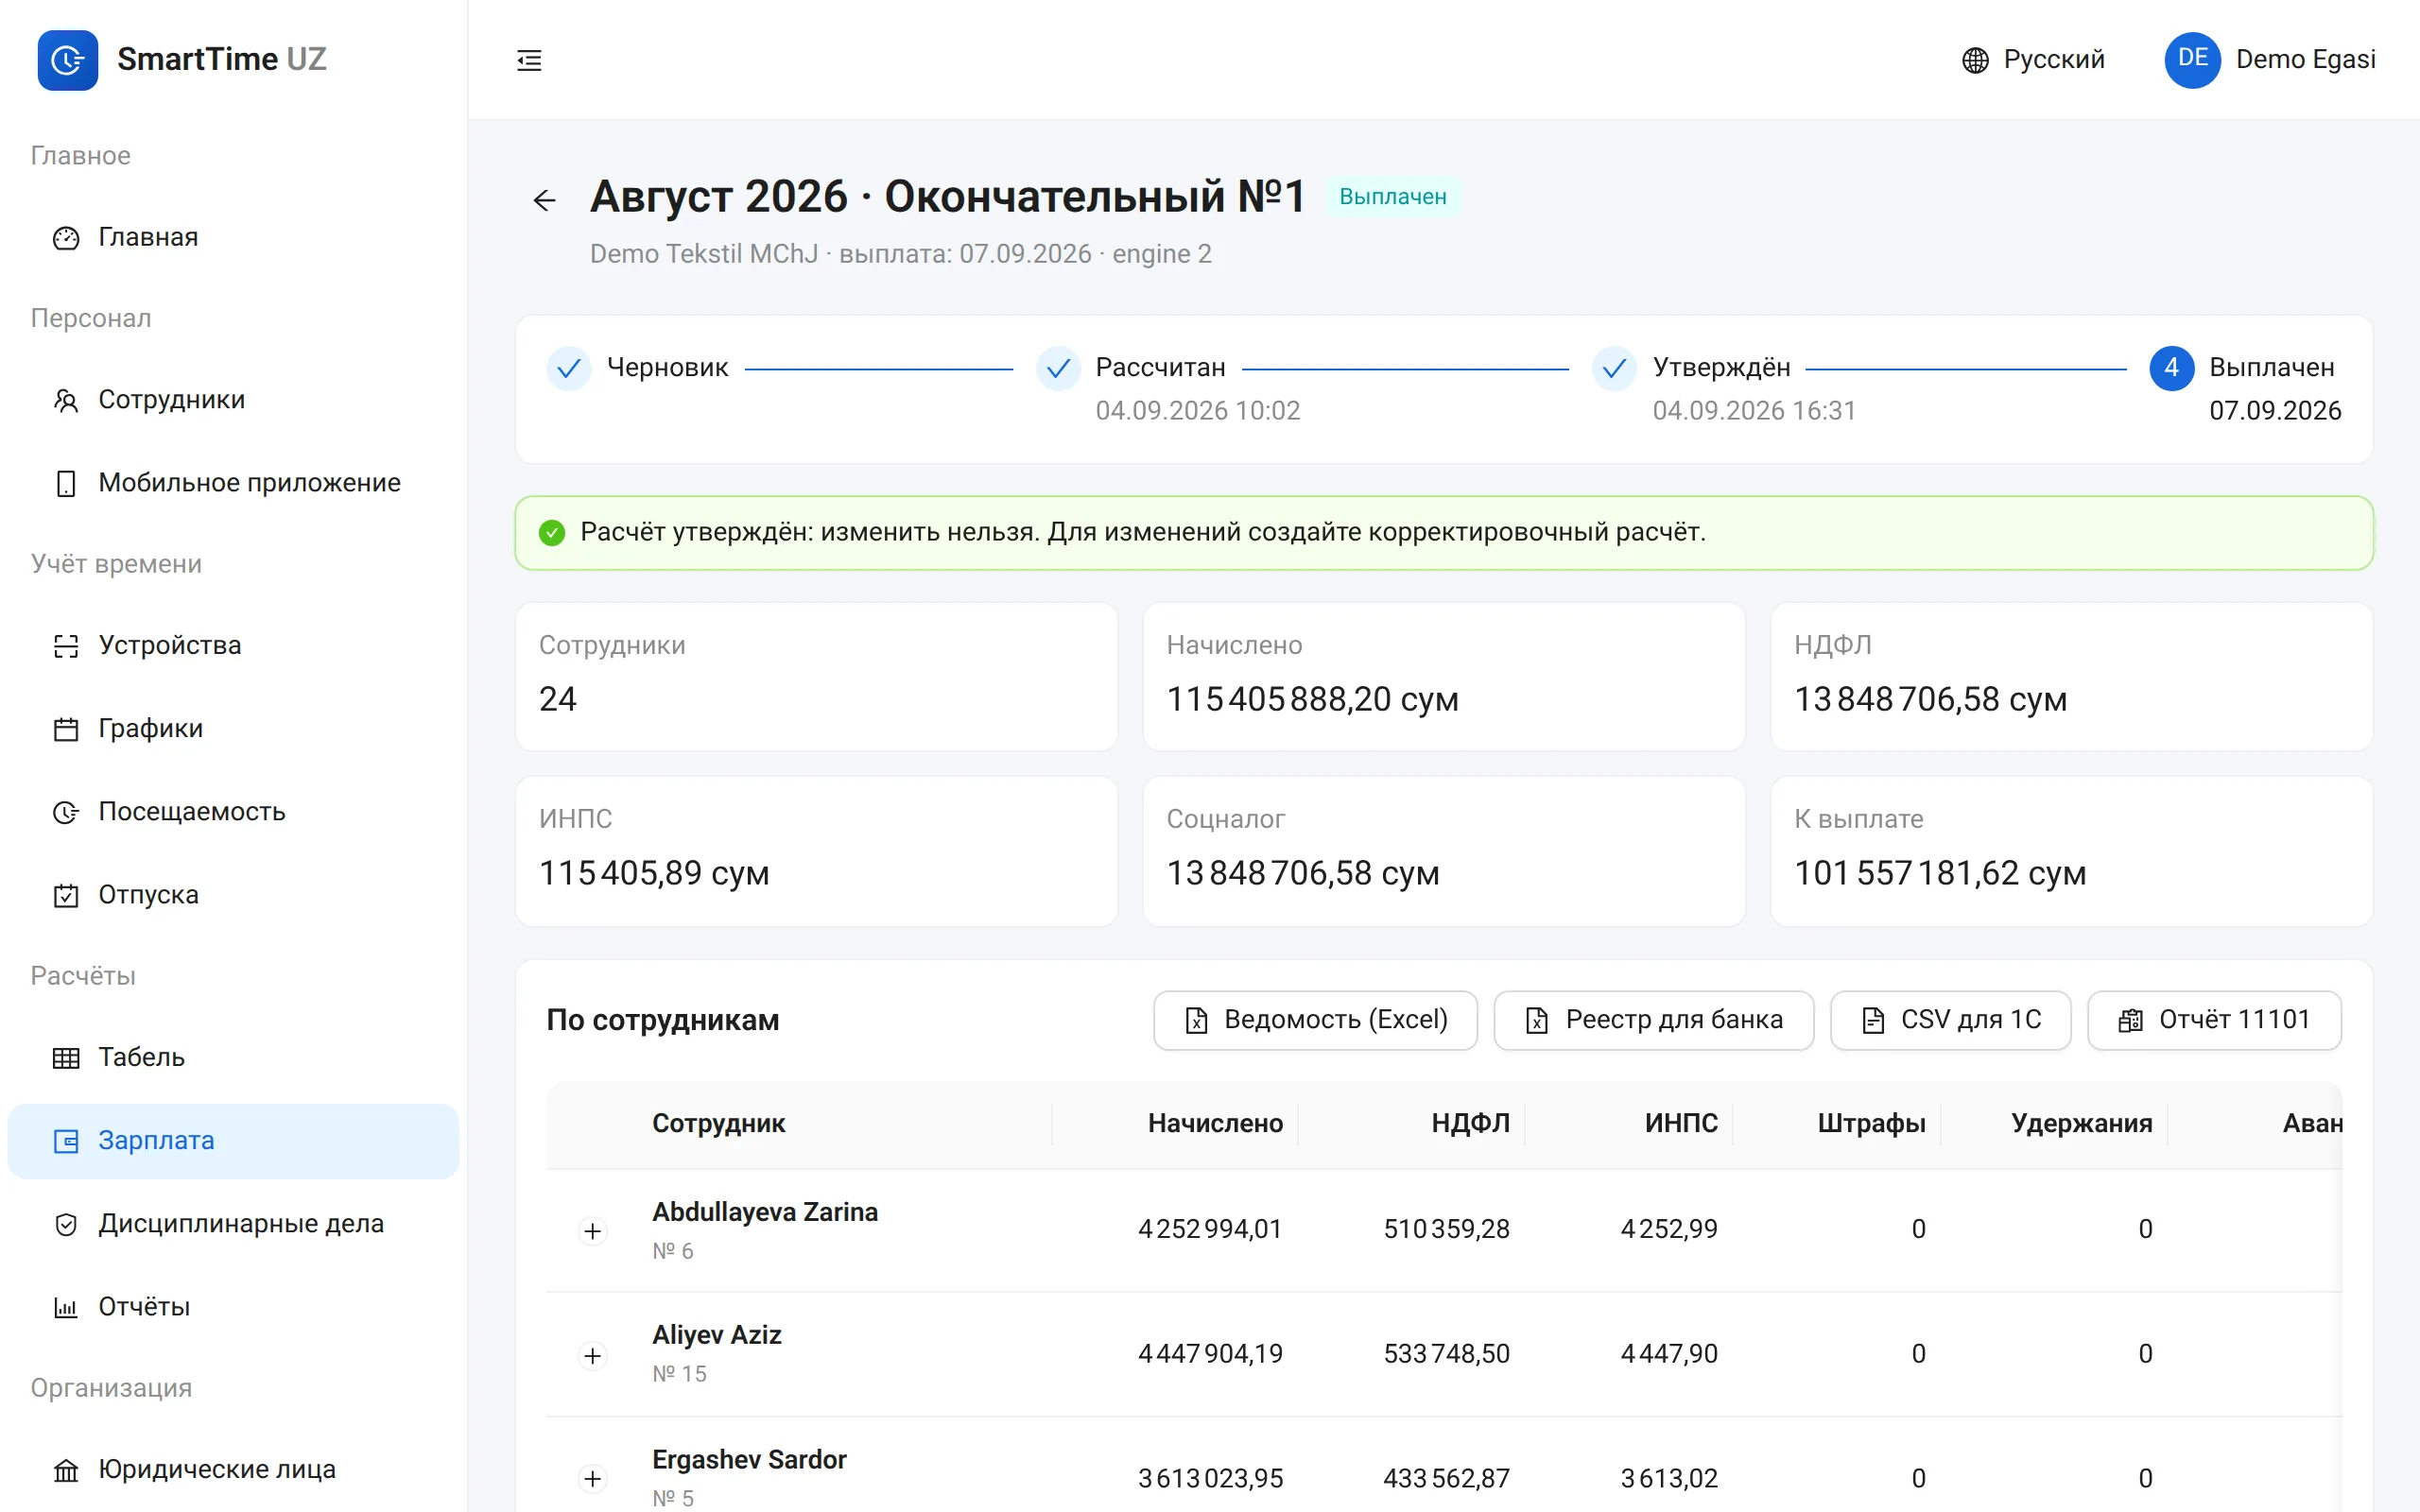
Task: Open the Demo Egasi user menu
Action: (2270, 60)
